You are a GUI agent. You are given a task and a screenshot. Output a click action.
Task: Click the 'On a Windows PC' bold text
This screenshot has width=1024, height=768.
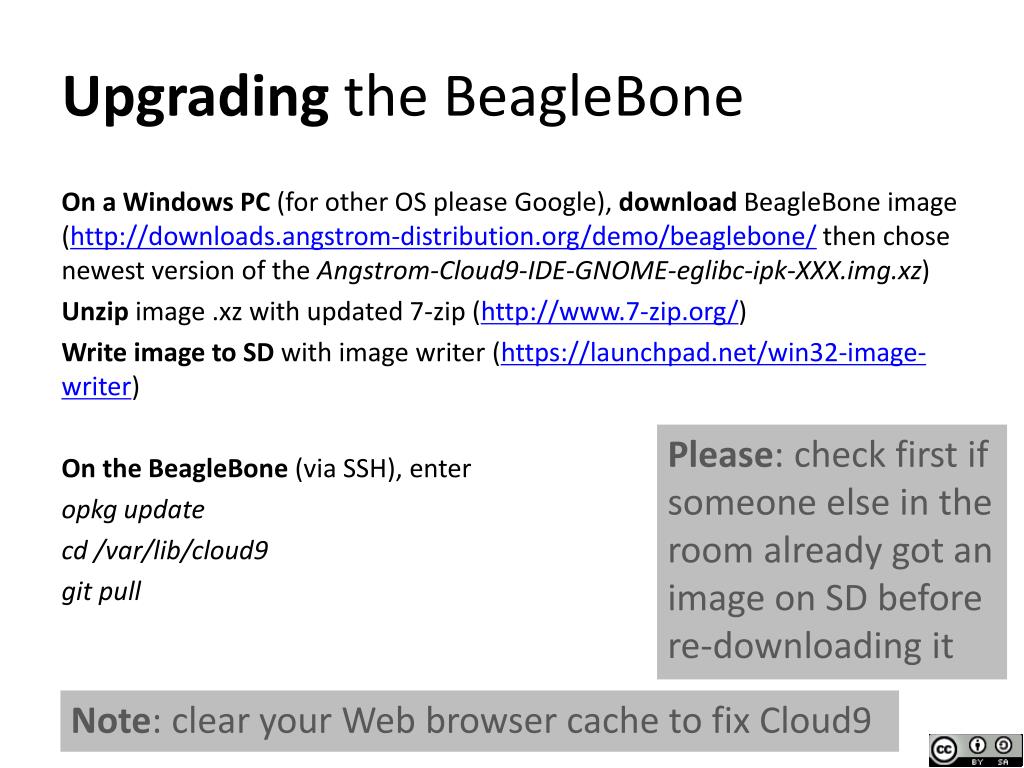click(165, 202)
